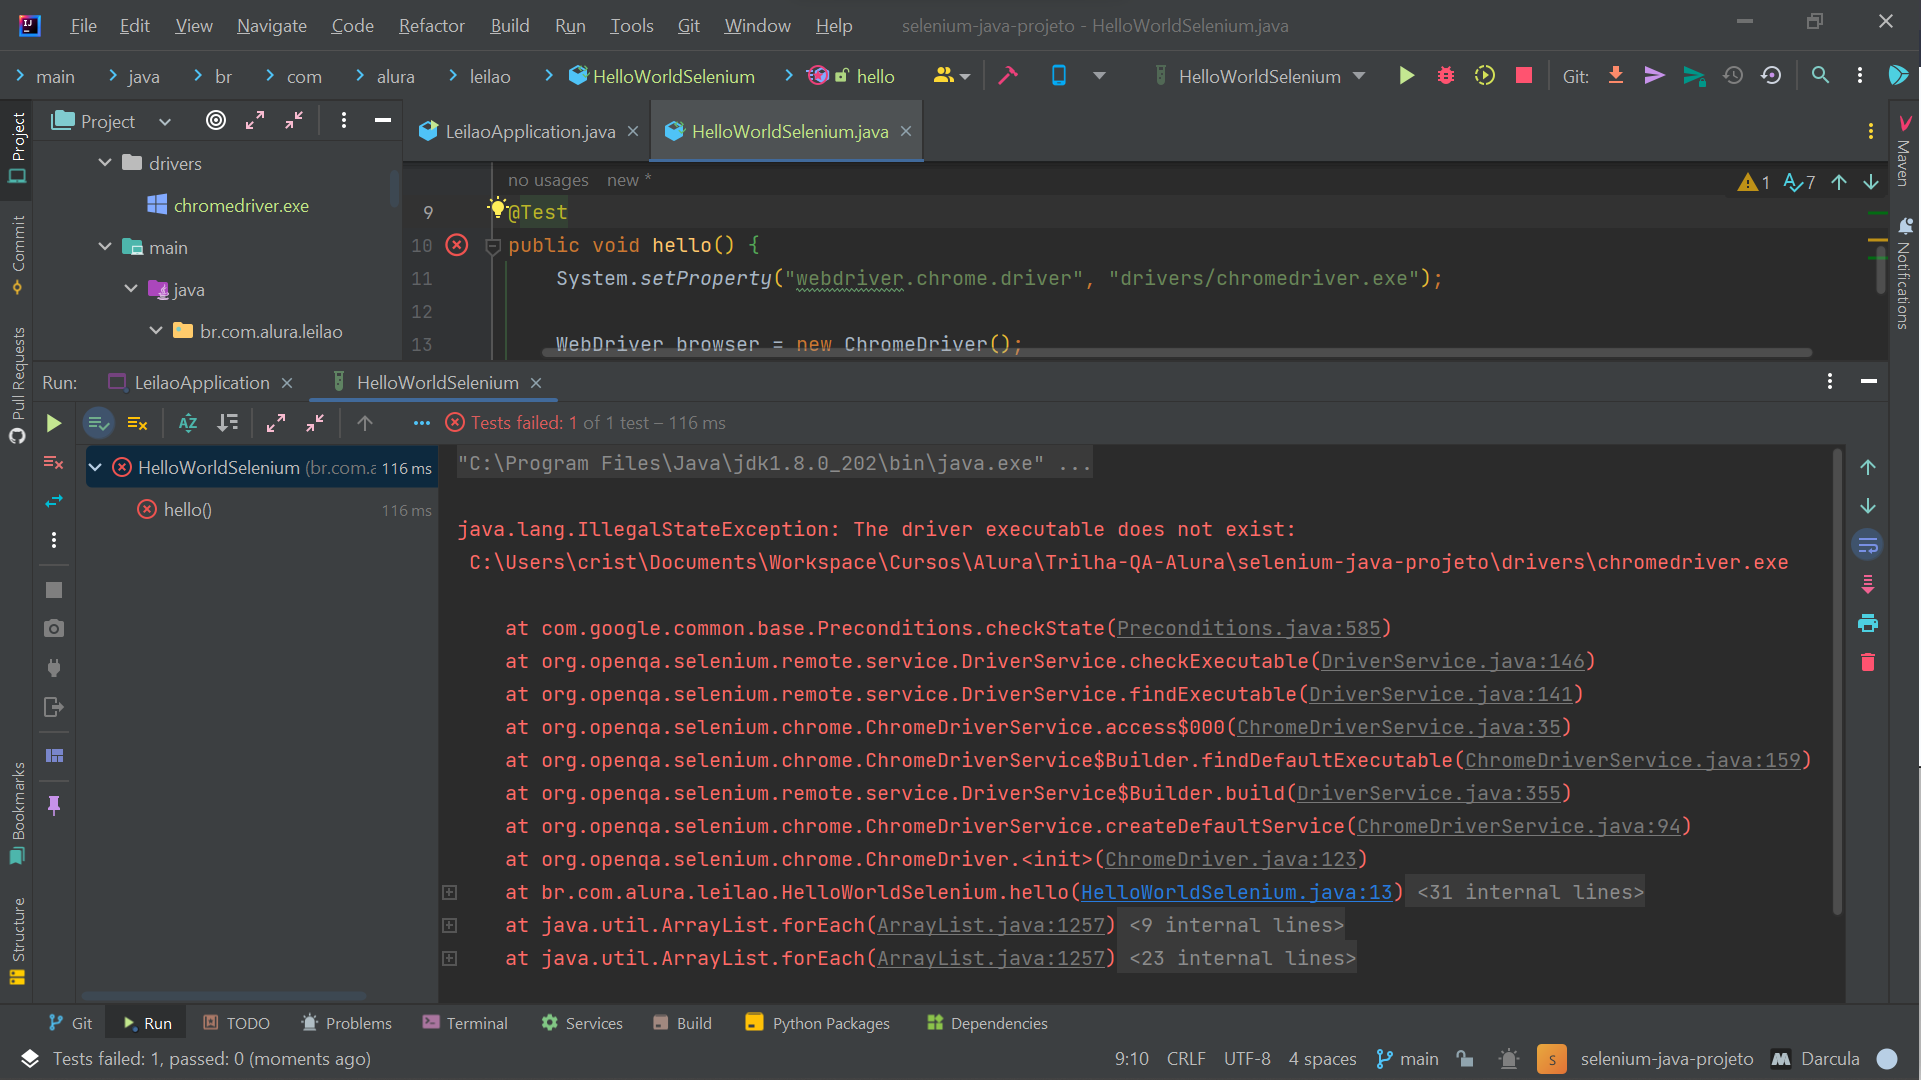Toggle the Commit tool window button
The height and width of the screenshot is (1080, 1921).
[17, 255]
